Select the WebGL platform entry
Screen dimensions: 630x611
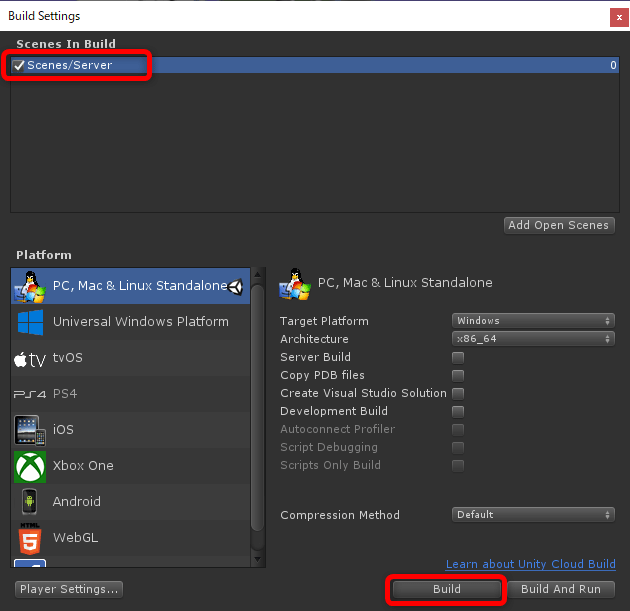pos(130,538)
